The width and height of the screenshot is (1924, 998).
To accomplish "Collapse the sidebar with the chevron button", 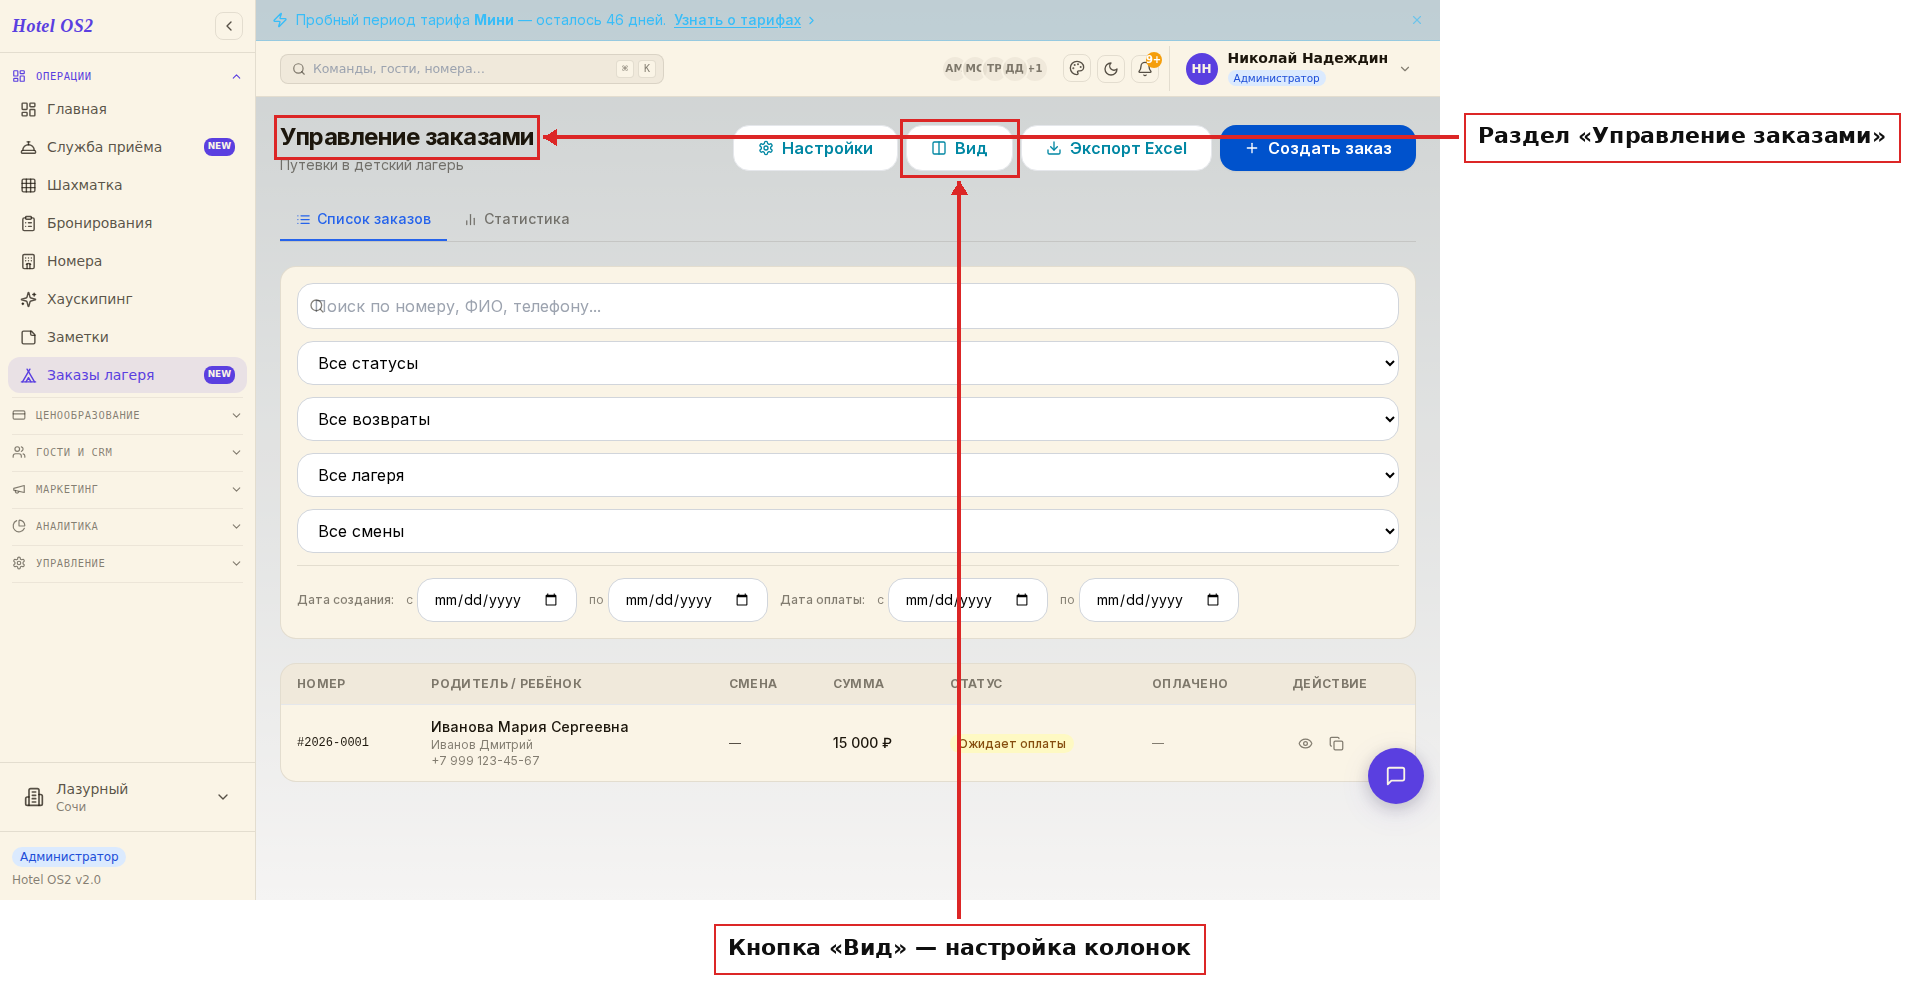I will 229,26.
